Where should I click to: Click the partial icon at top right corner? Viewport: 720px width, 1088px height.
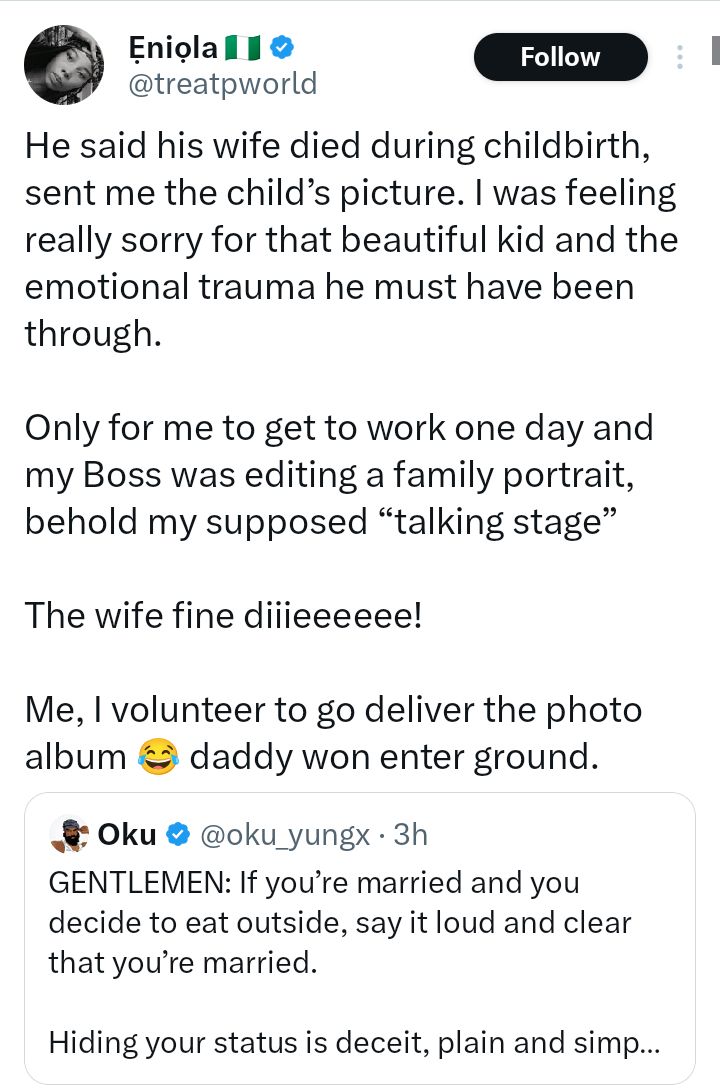(x=713, y=48)
